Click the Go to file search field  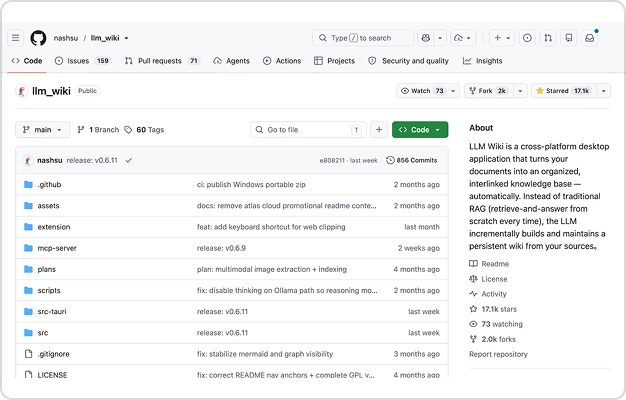(x=309, y=130)
